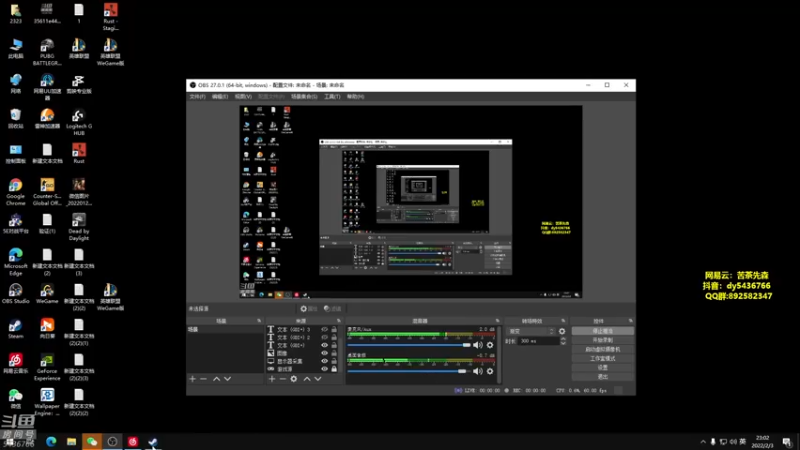Hide the 游戏源 game capture source
Screen dimensions: 800x450
point(324,369)
